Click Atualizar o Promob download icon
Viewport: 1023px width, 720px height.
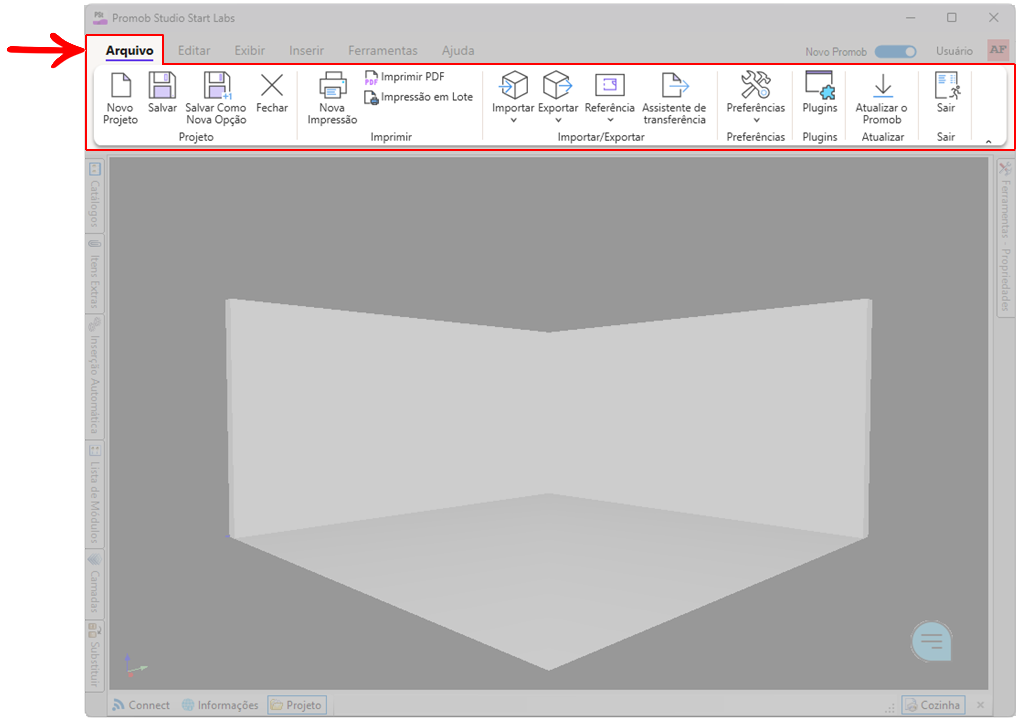point(882,85)
